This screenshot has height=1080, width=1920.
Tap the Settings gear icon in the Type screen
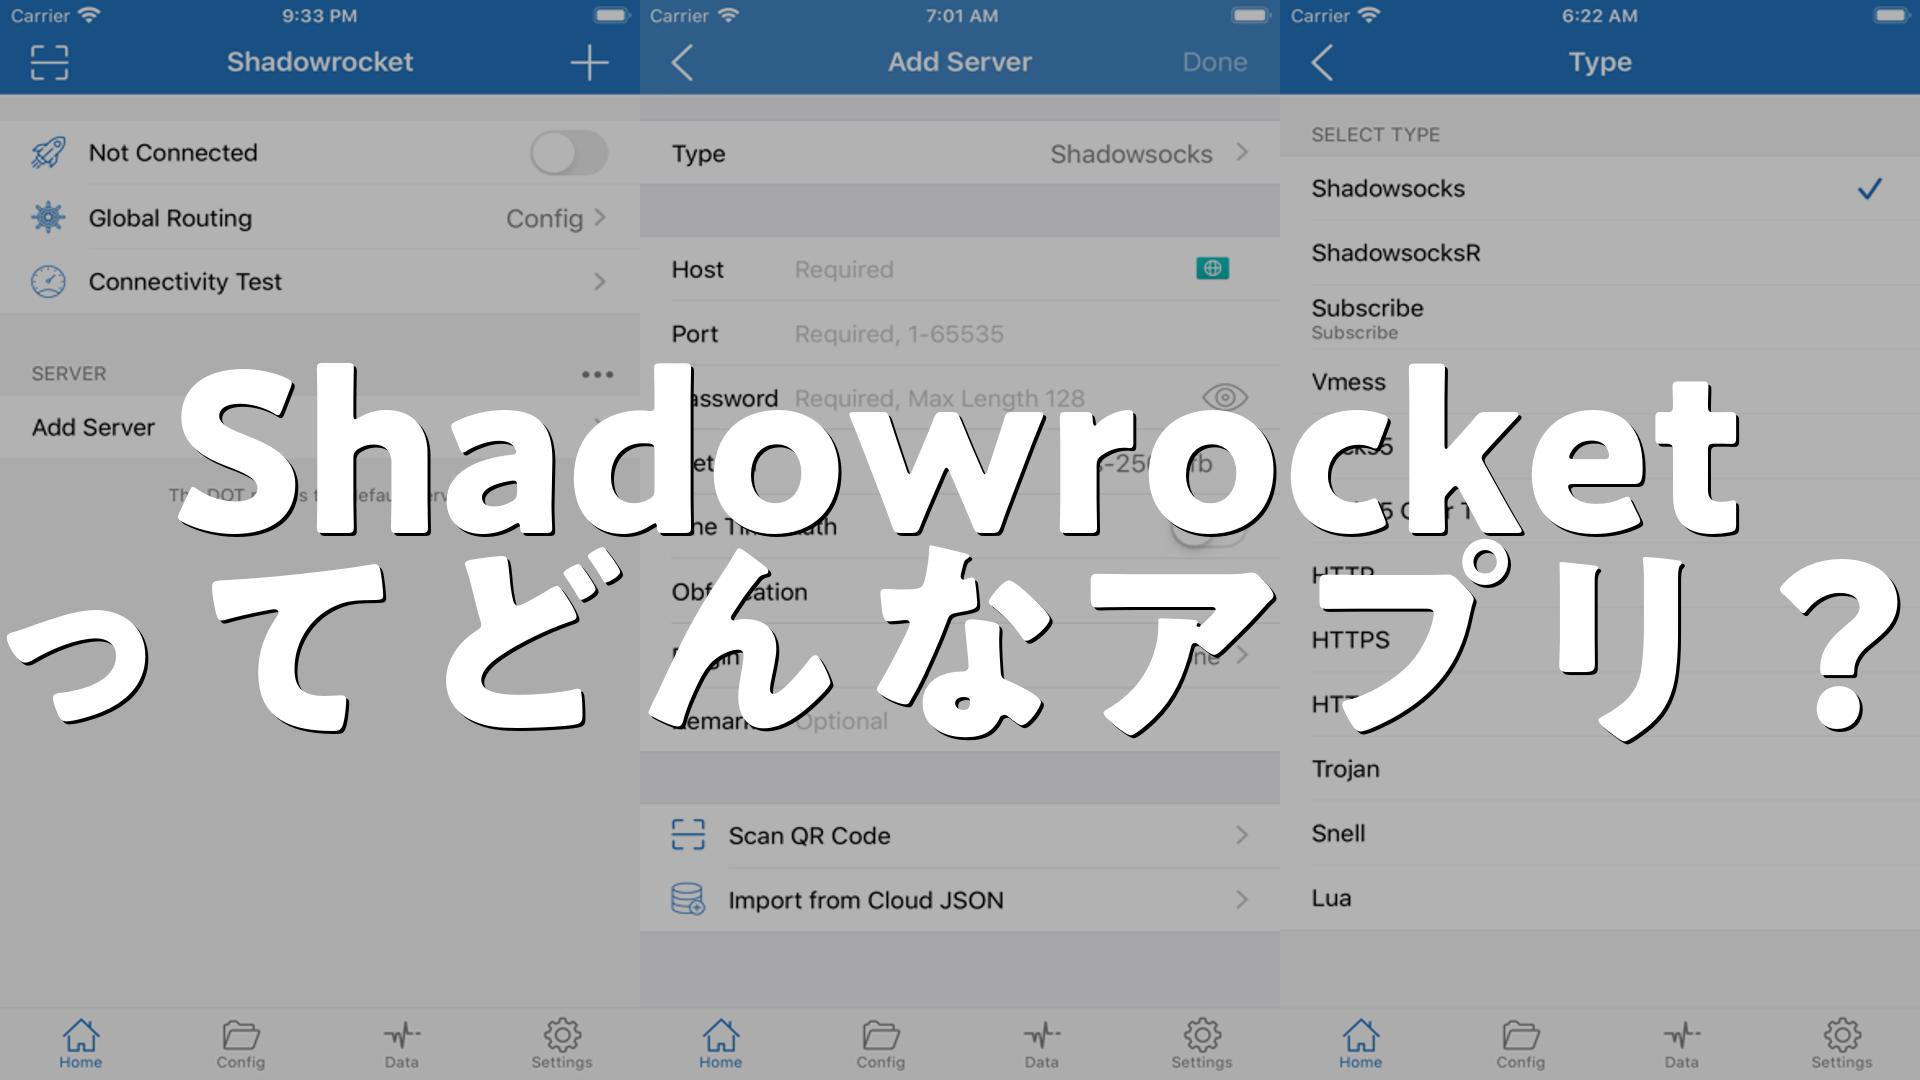click(x=1842, y=1035)
